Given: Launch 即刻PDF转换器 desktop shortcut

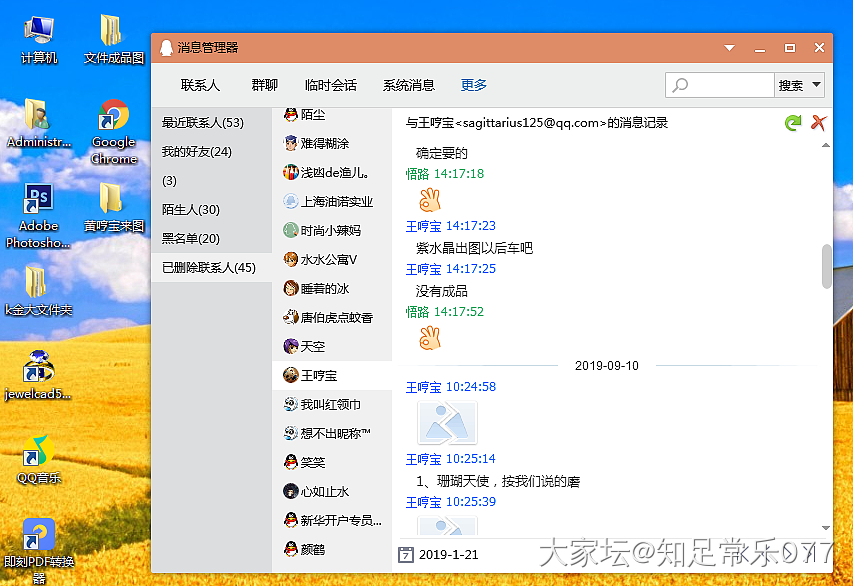Looking at the screenshot, I should [x=38, y=551].
